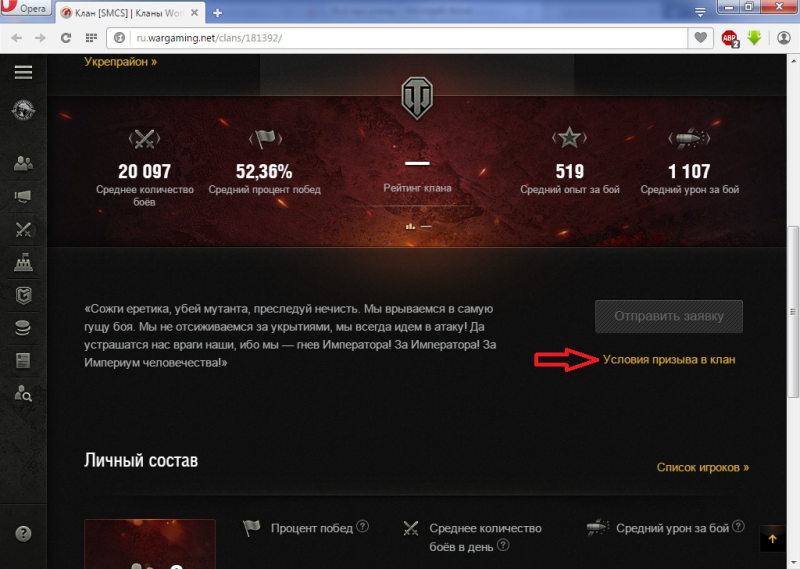This screenshot has height=569, width=800.
Task: Open the clan search sidebar icon
Action: (x=23, y=393)
